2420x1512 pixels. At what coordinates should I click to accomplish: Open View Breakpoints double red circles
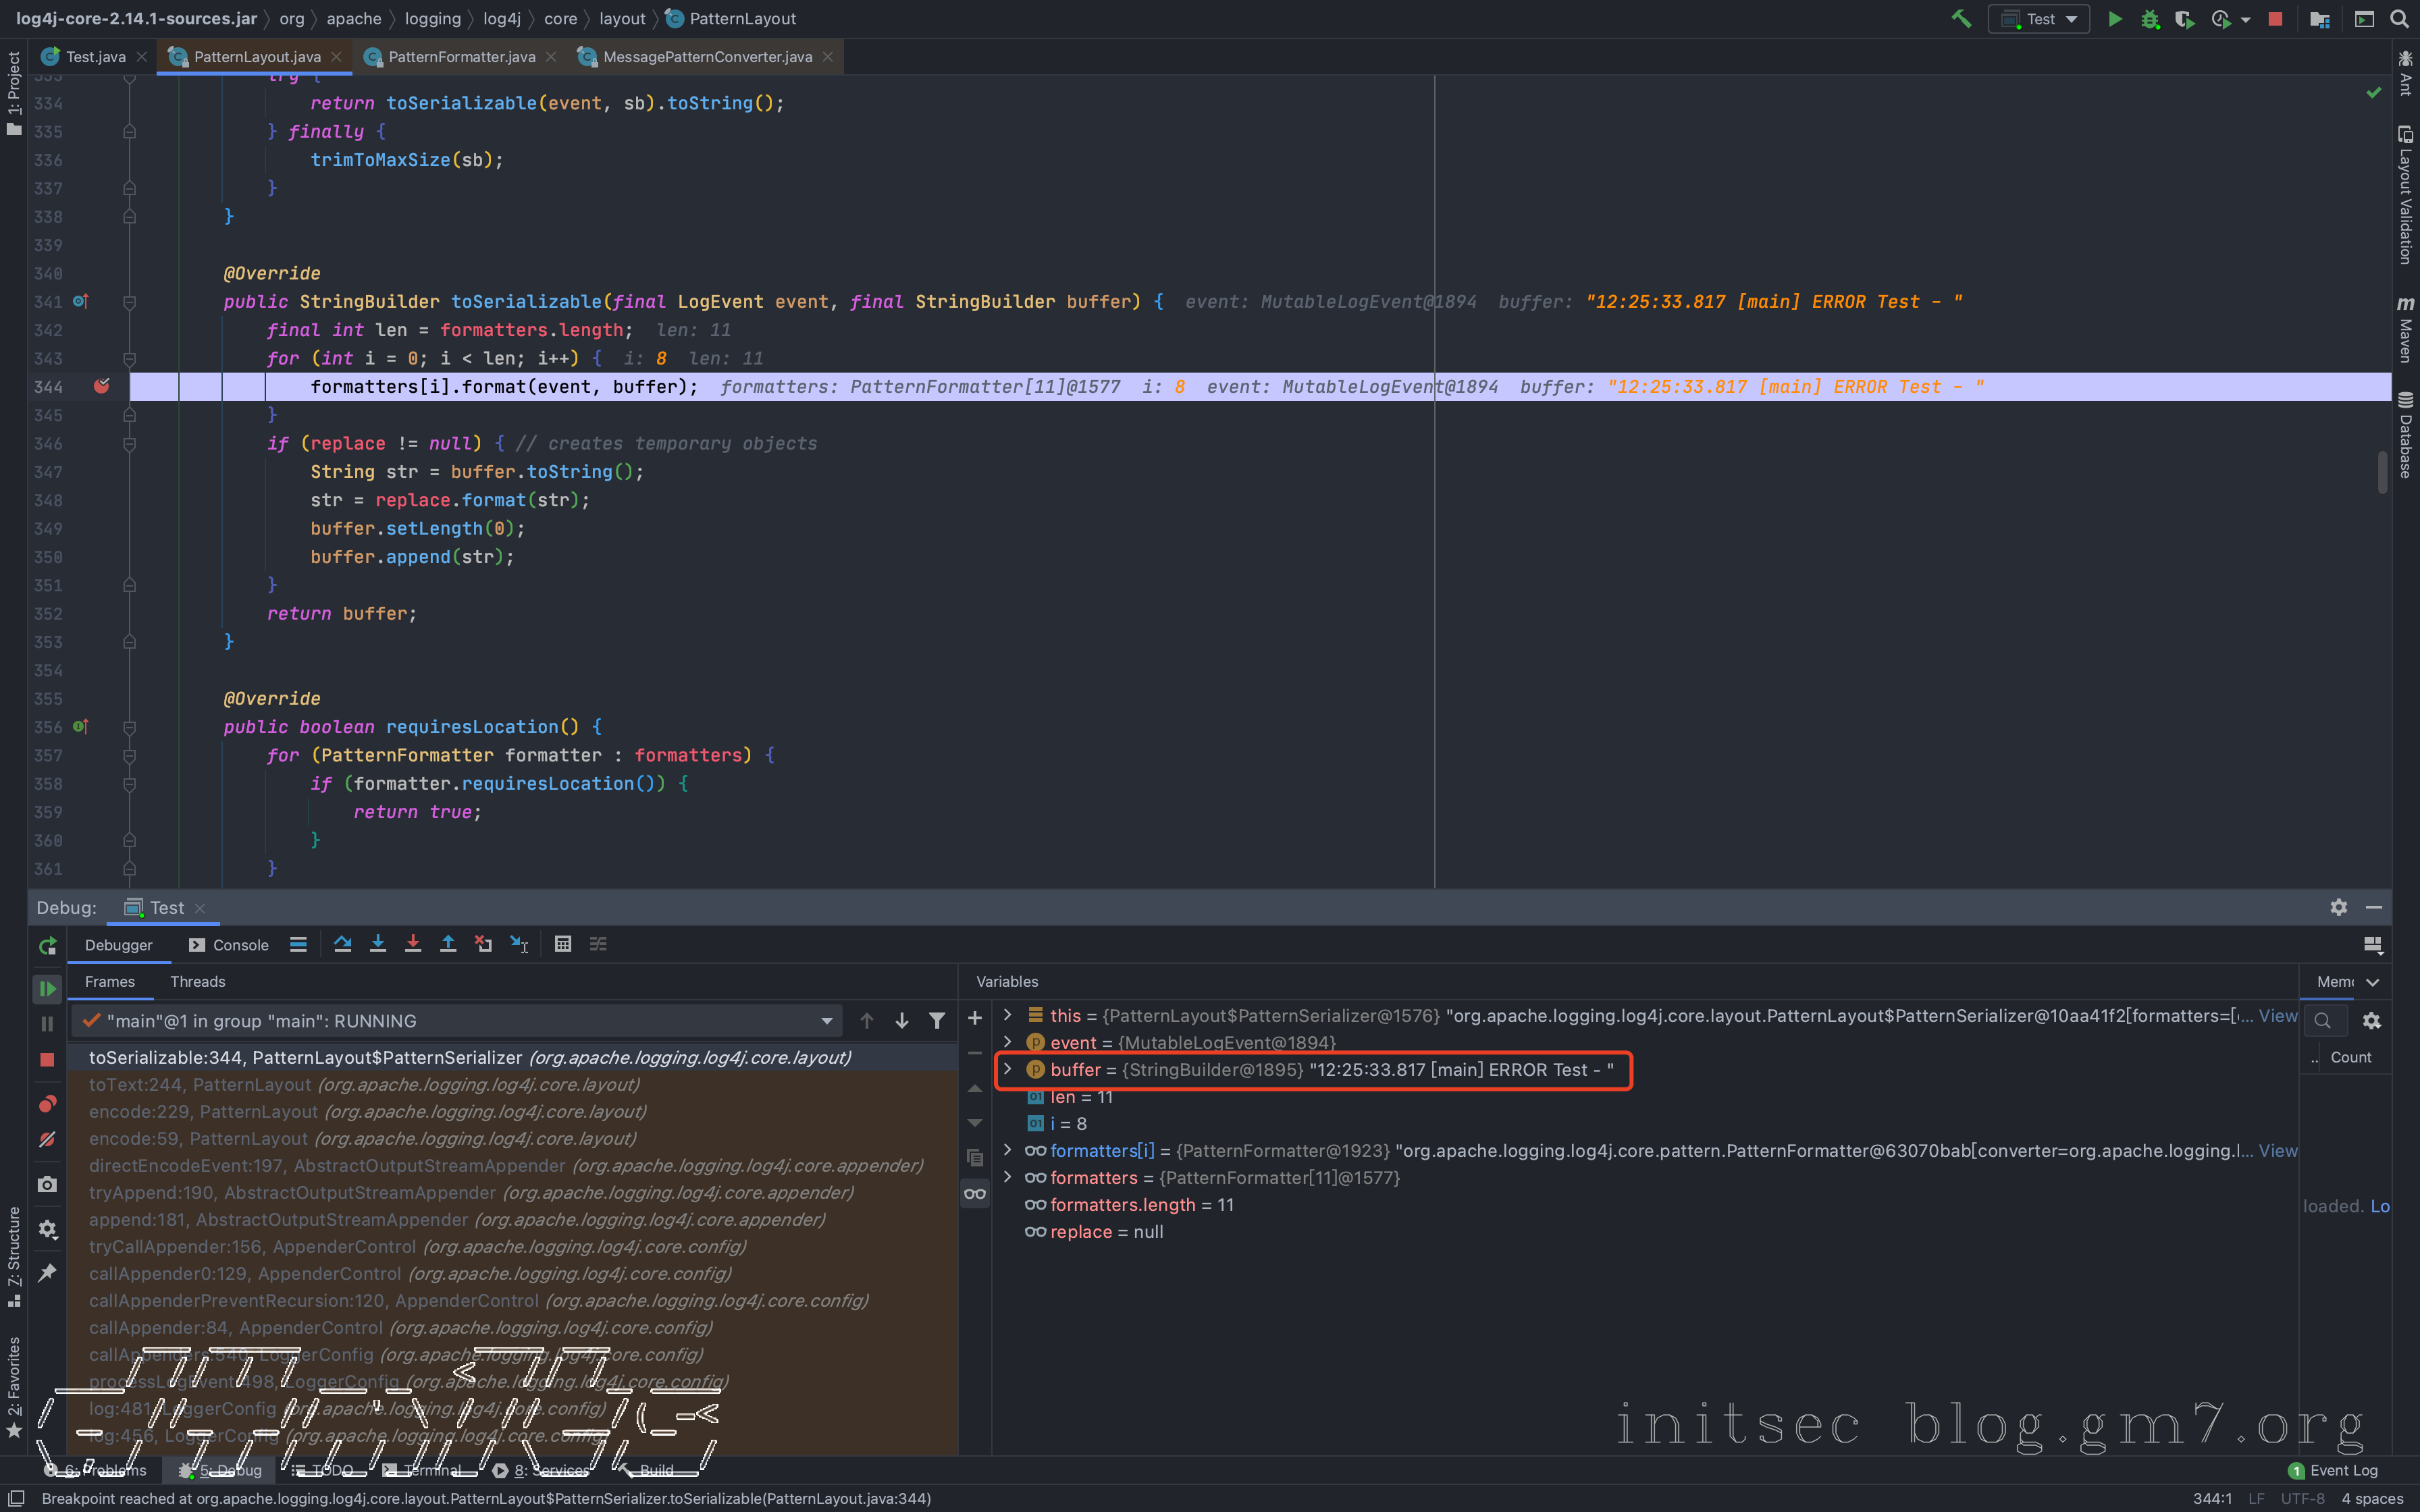47,1104
